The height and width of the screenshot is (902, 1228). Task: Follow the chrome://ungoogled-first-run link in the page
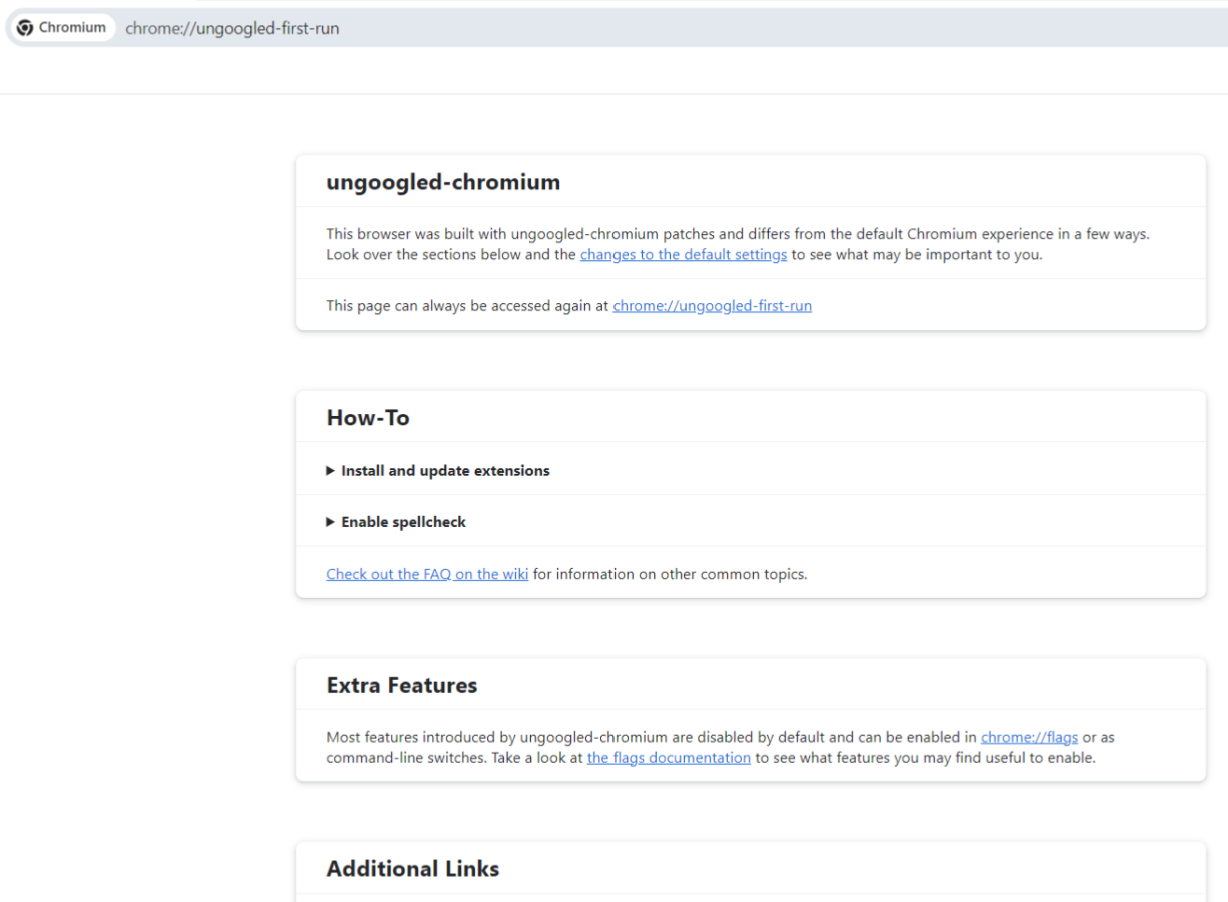coord(712,306)
